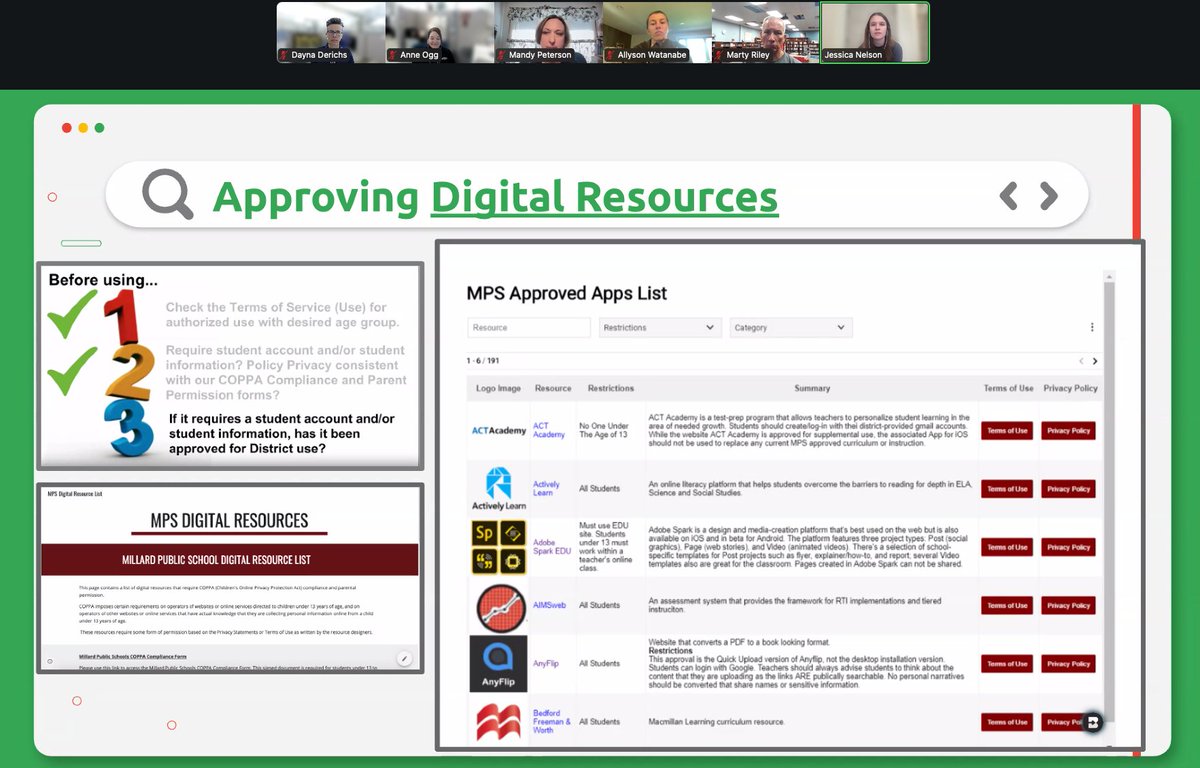Go to previous page of apps list
Viewport: 1200px width, 768px height.
tap(1081, 361)
